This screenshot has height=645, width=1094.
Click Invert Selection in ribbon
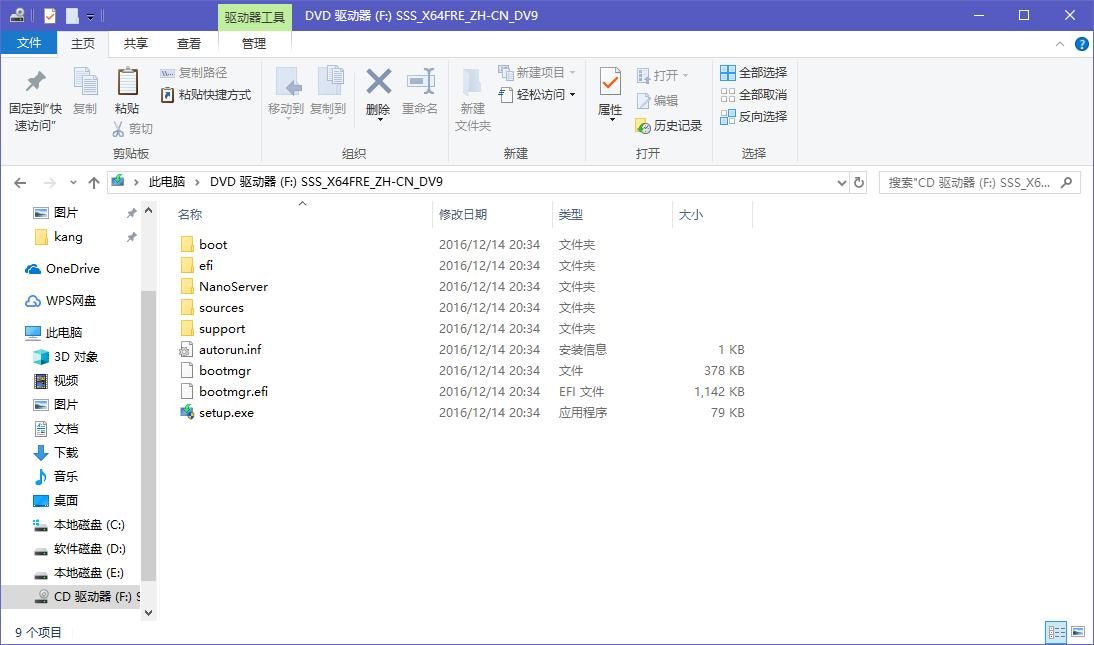753,117
